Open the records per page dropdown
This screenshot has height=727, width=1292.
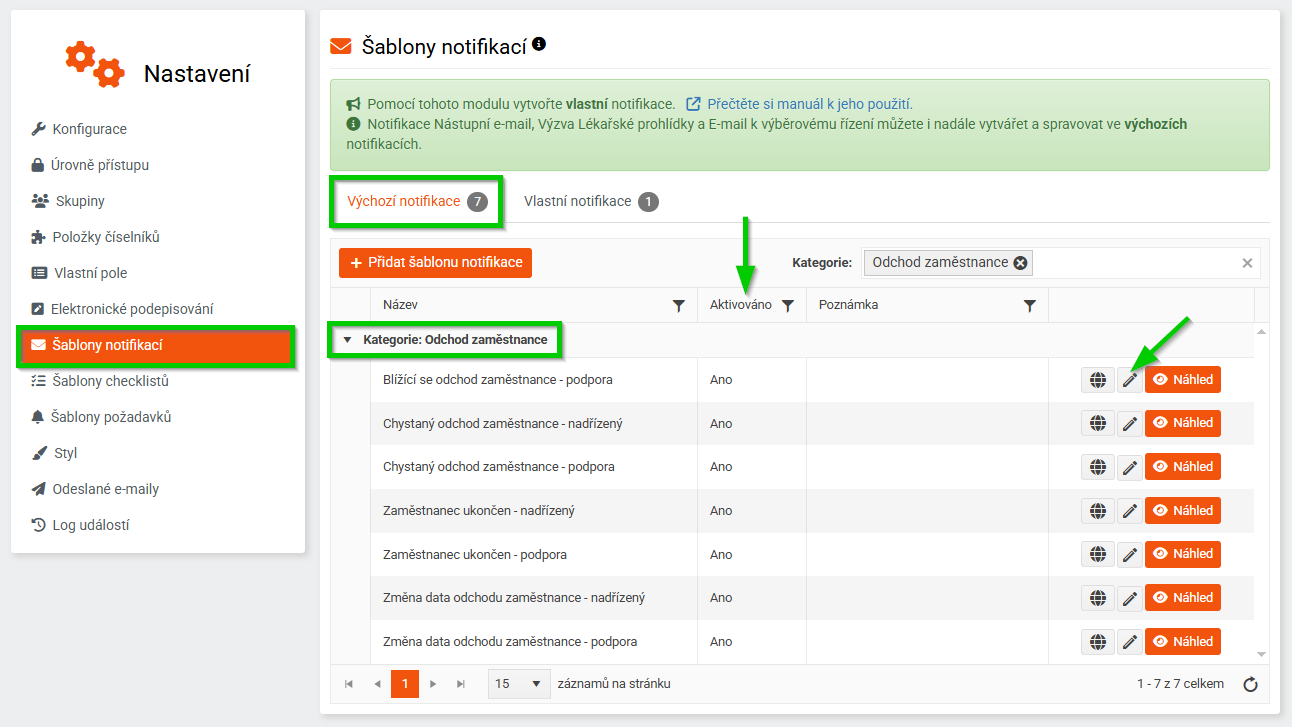pos(520,684)
